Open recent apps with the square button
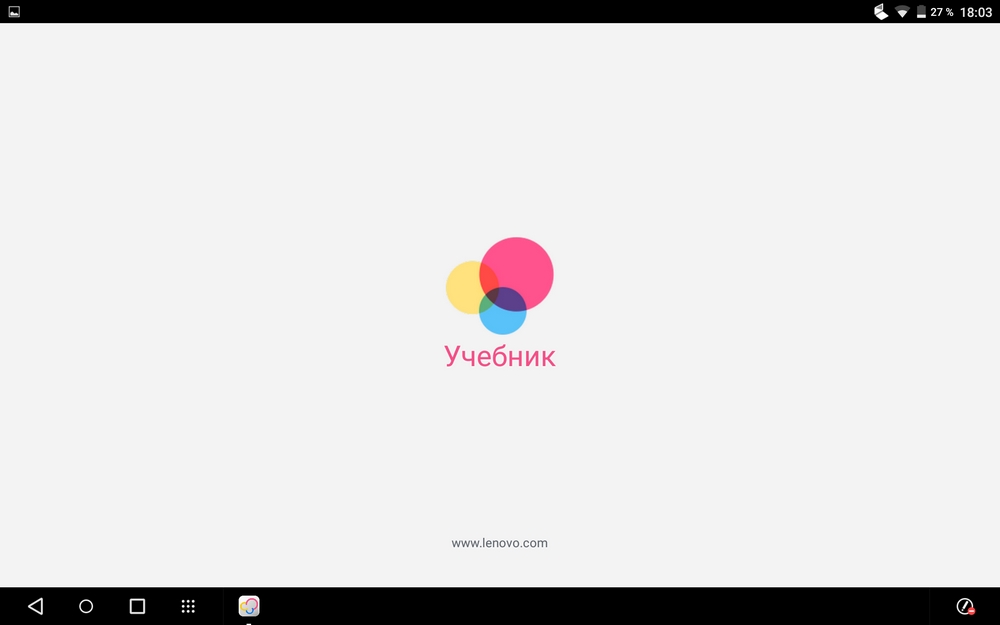 [x=137, y=606]
